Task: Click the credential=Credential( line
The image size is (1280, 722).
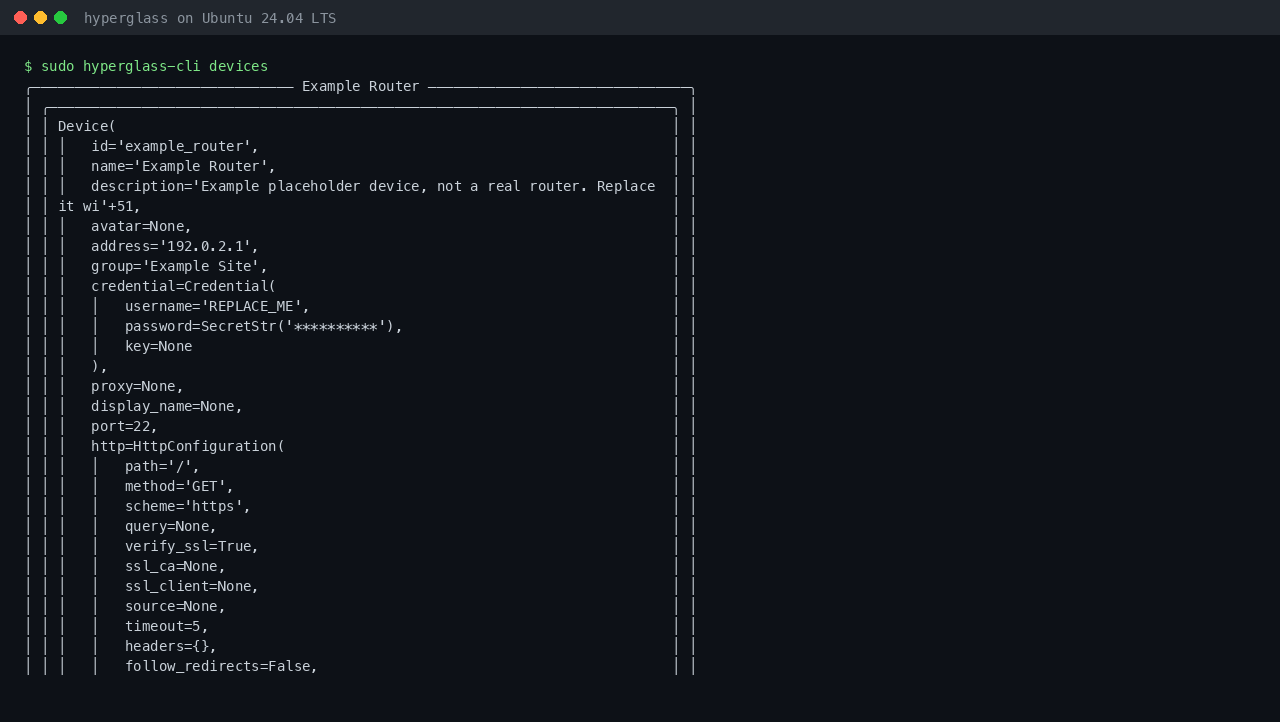Action: point(183,286)
